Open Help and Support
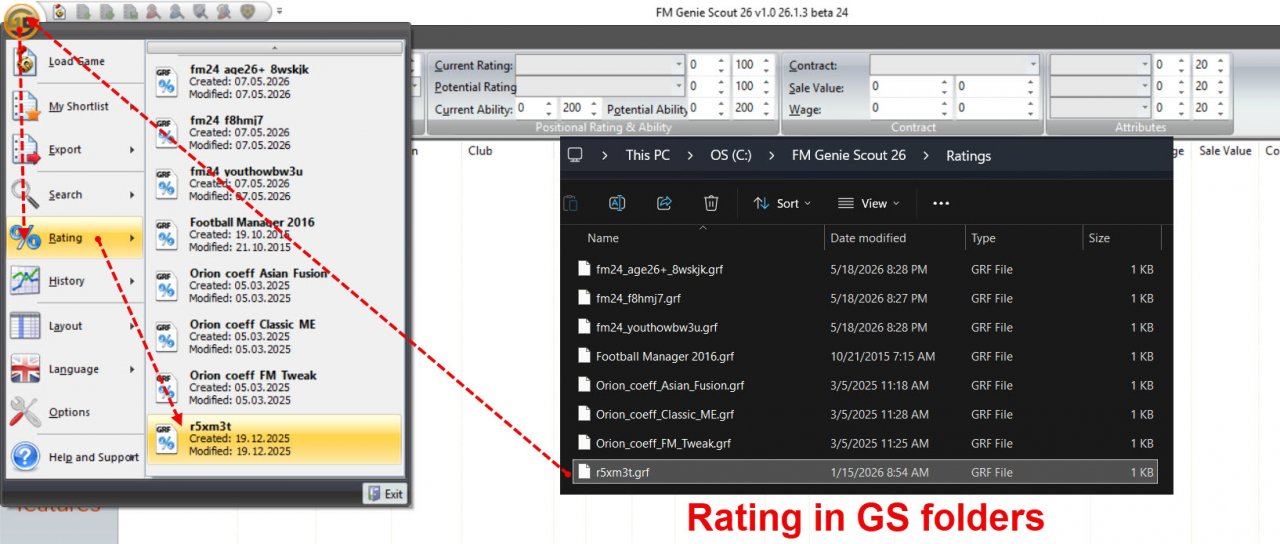Image resolution: width=1280 pixels, height=544 pixels. click(x=75, y=457)
